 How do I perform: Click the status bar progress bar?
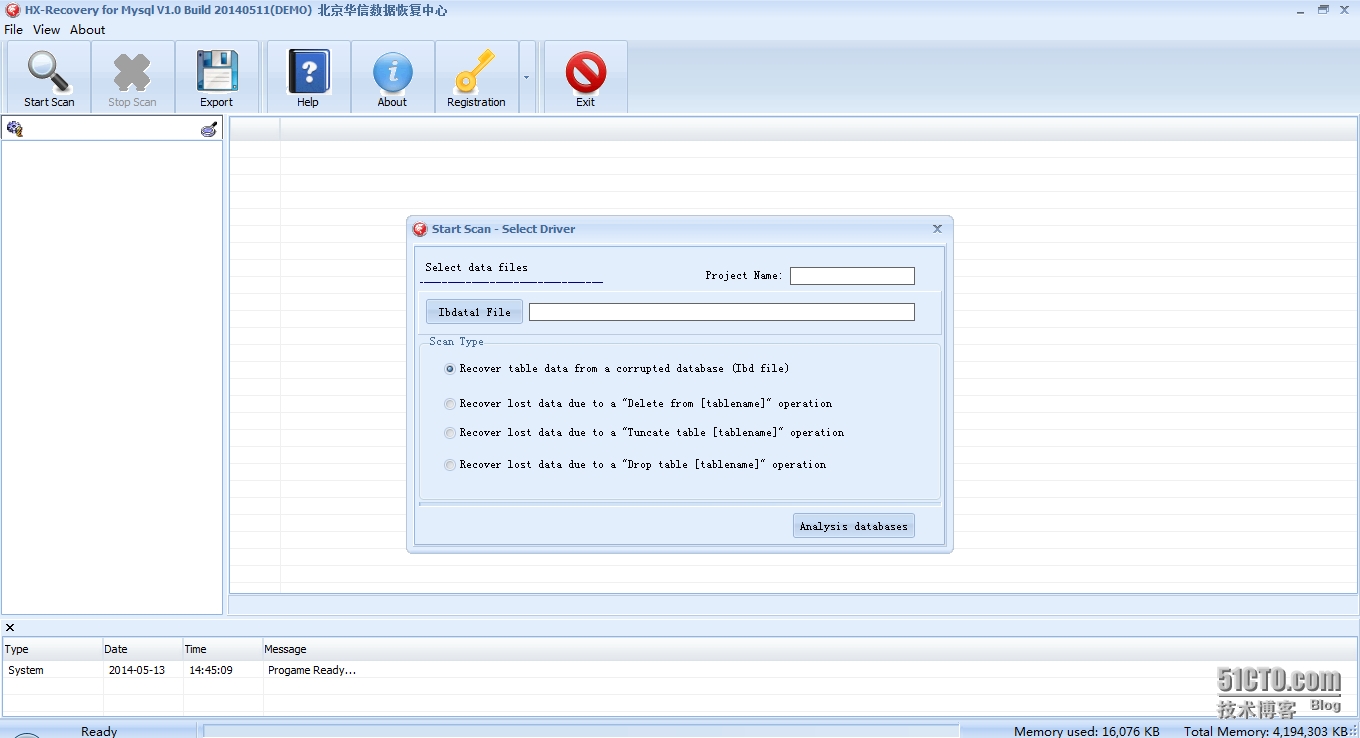pyautogui.click(x=581, y=731)
